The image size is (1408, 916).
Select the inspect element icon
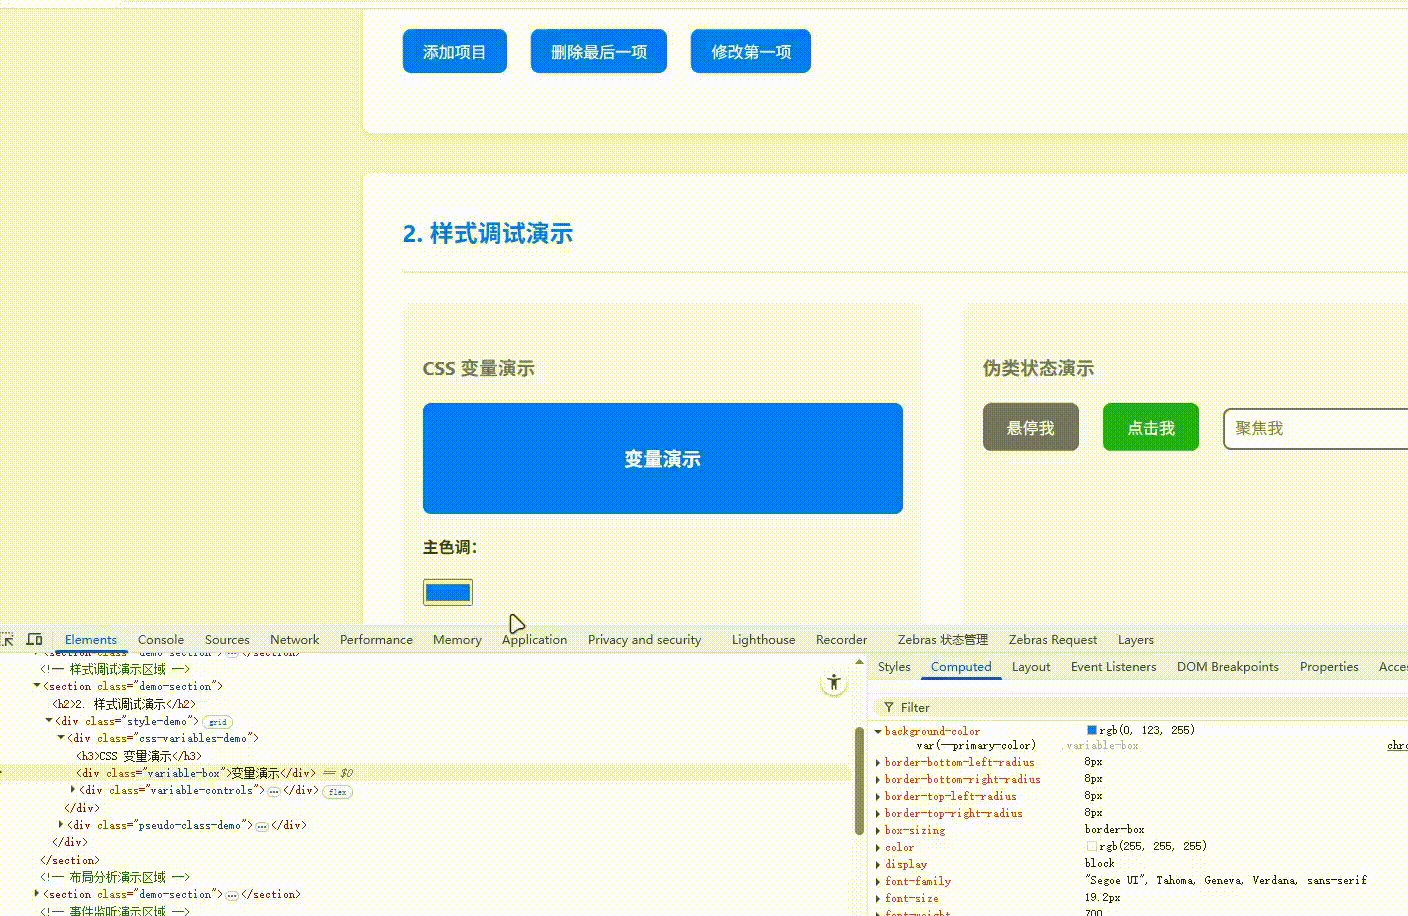[8, 639]
